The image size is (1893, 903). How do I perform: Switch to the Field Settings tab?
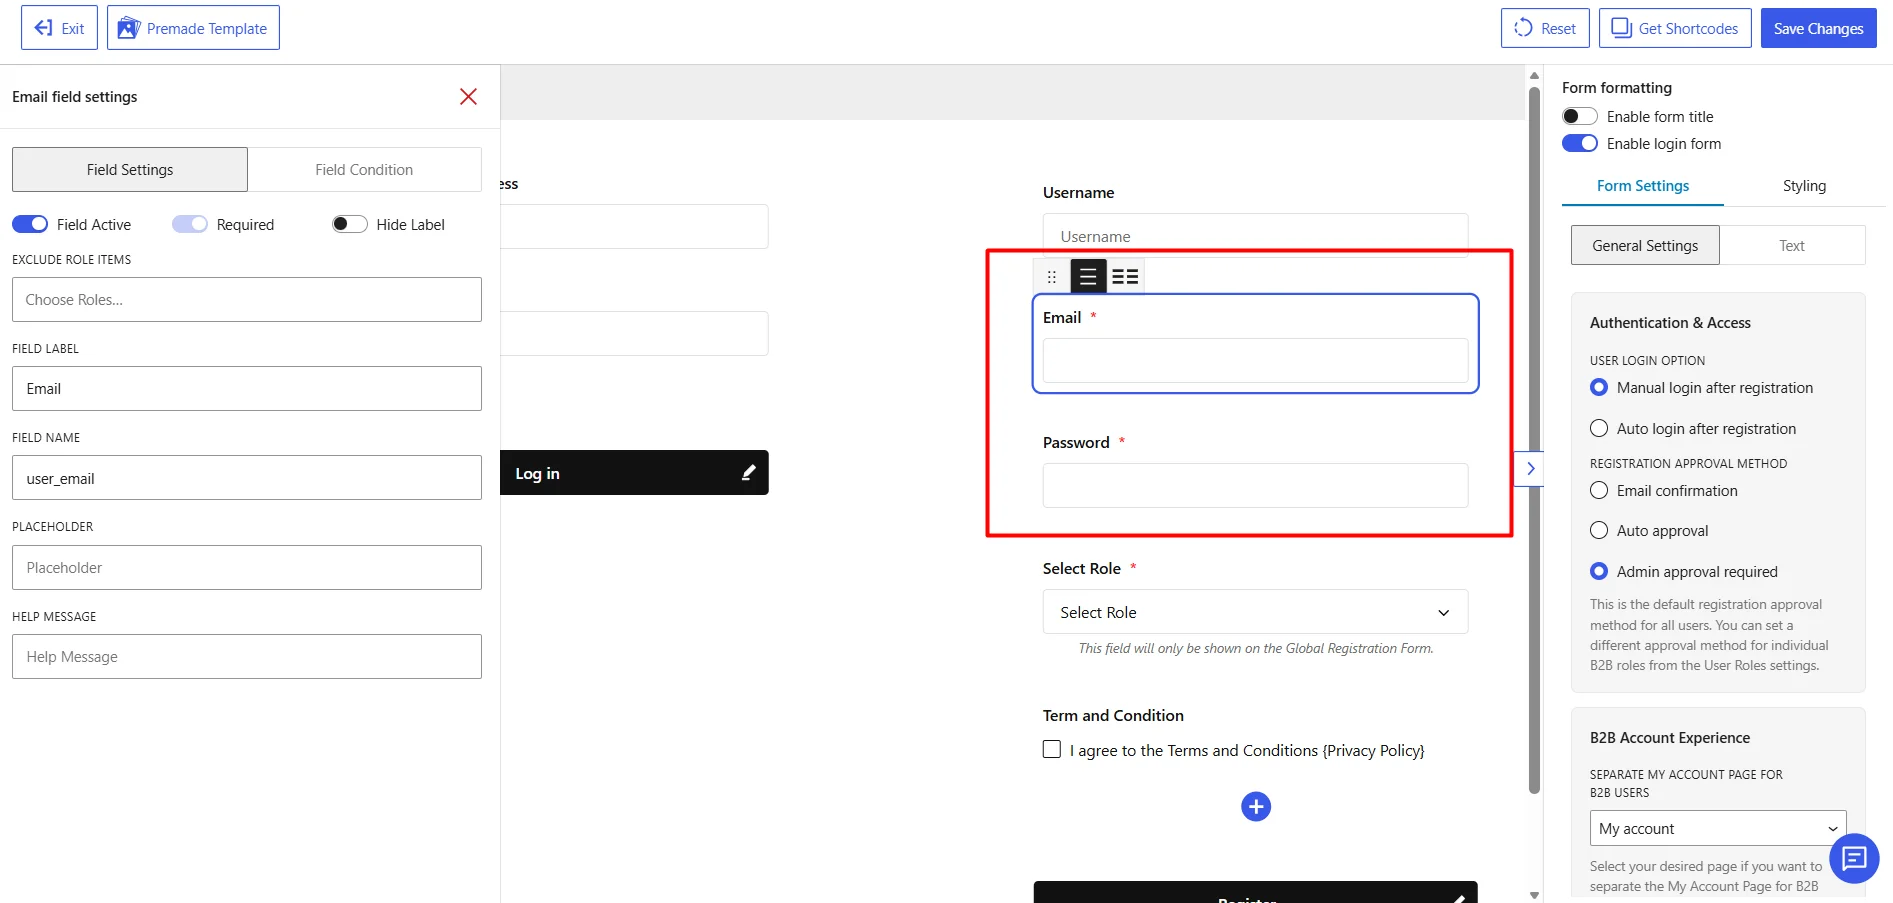pyautogui.click(x=130, y=170)
